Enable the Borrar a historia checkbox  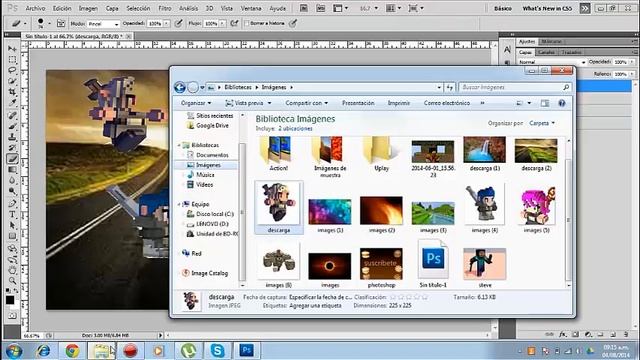[247, 24]
